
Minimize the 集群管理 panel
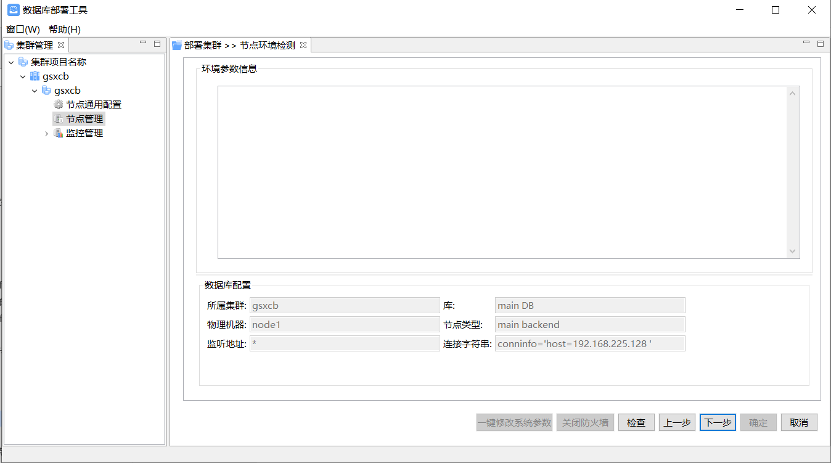coord(143,42)
